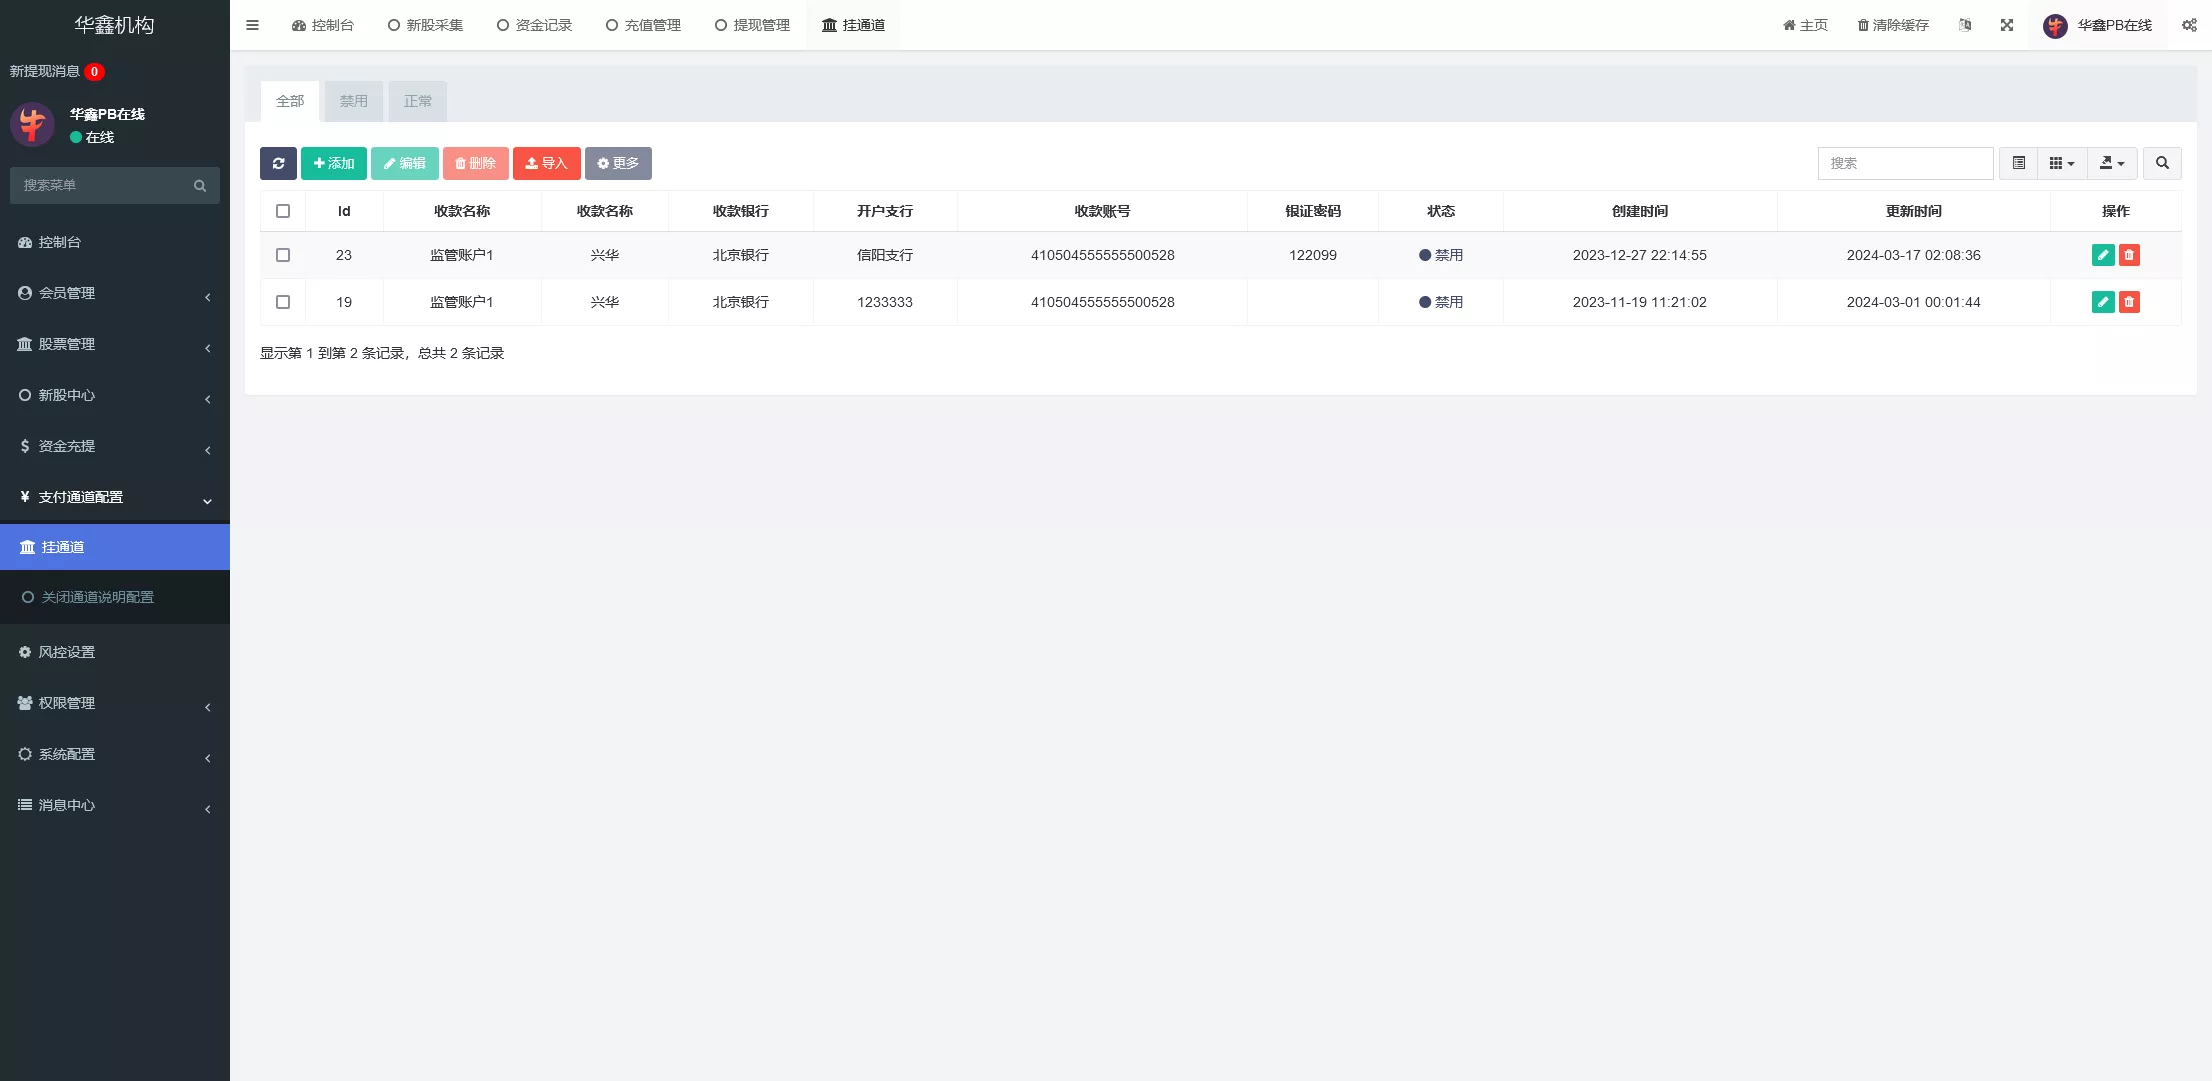This screenshot has height=1081, width=2212.
Task: Click the 导入 import button
Action: (x=546, y=163)
